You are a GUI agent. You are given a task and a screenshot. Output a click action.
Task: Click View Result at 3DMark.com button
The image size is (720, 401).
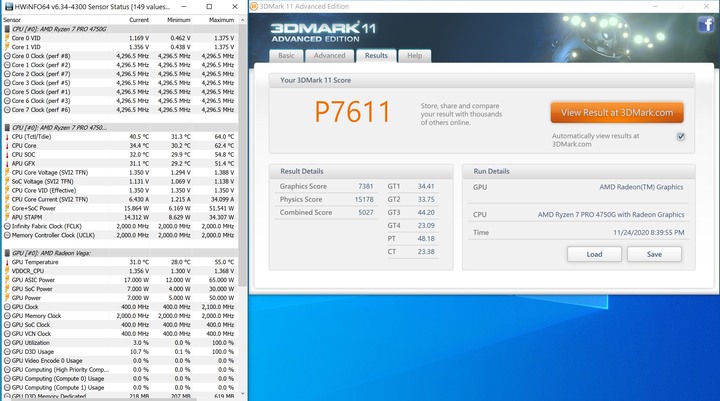point(617,113)
